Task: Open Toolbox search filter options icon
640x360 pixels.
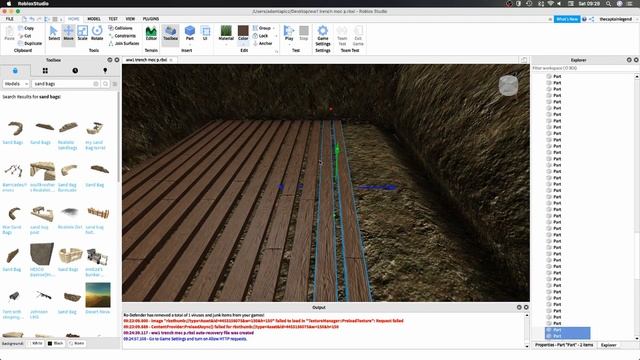Action: point(115,84)
